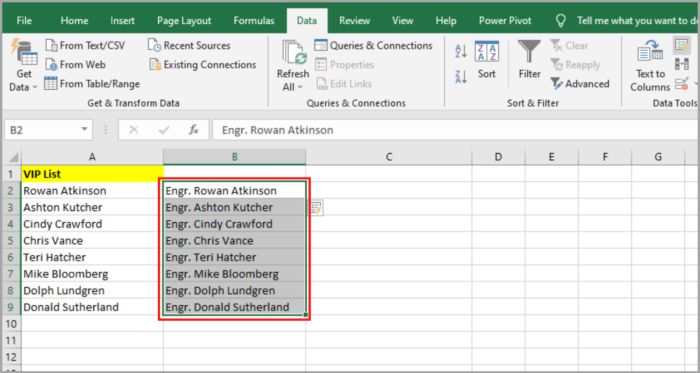This screenshot has height=373, width=700.
Task: Open the File tab
Action: pos(24,21)
